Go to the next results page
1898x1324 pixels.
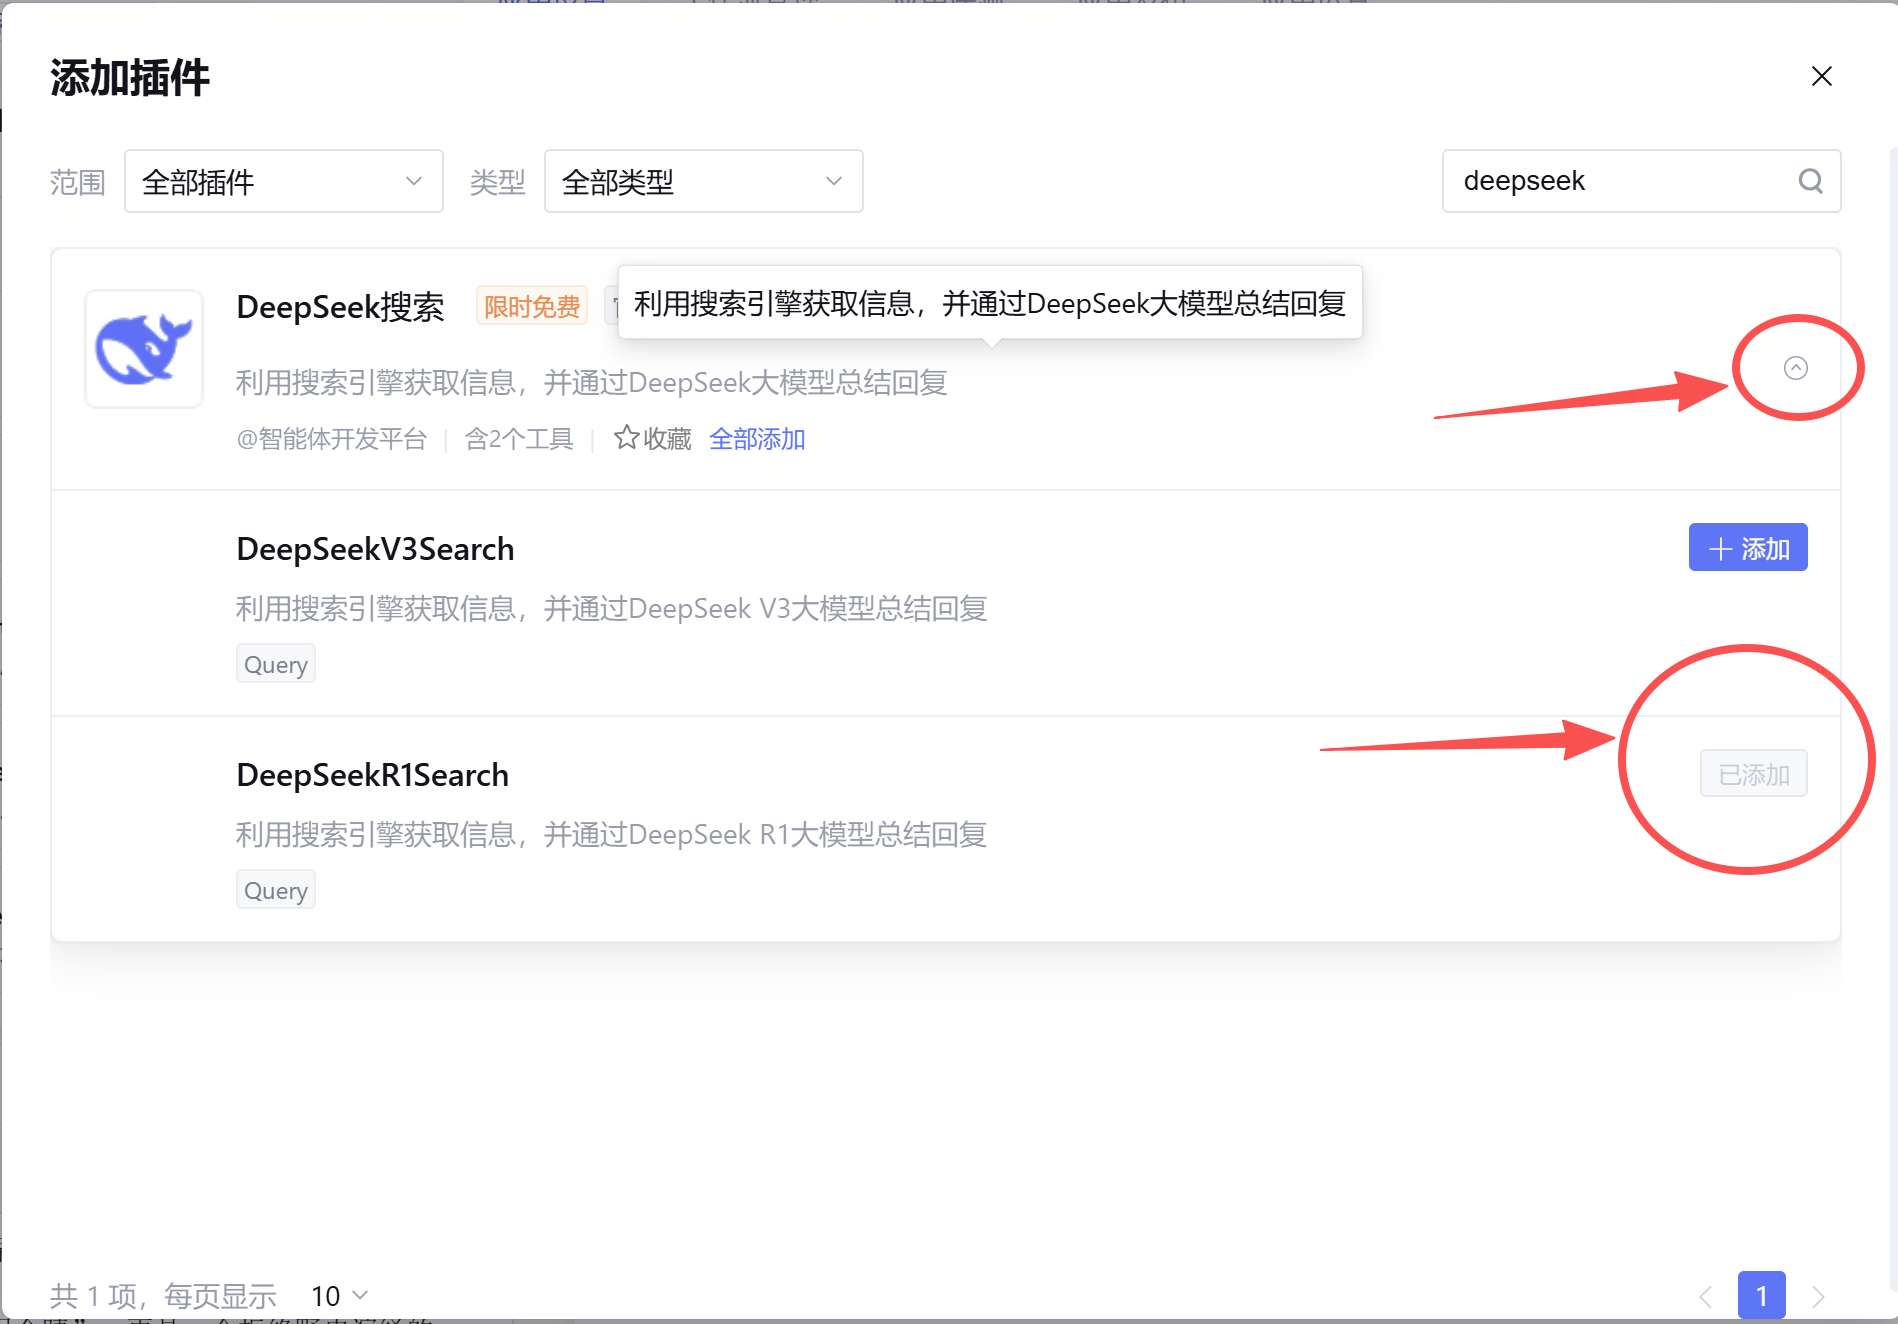pos(1817,1296)
